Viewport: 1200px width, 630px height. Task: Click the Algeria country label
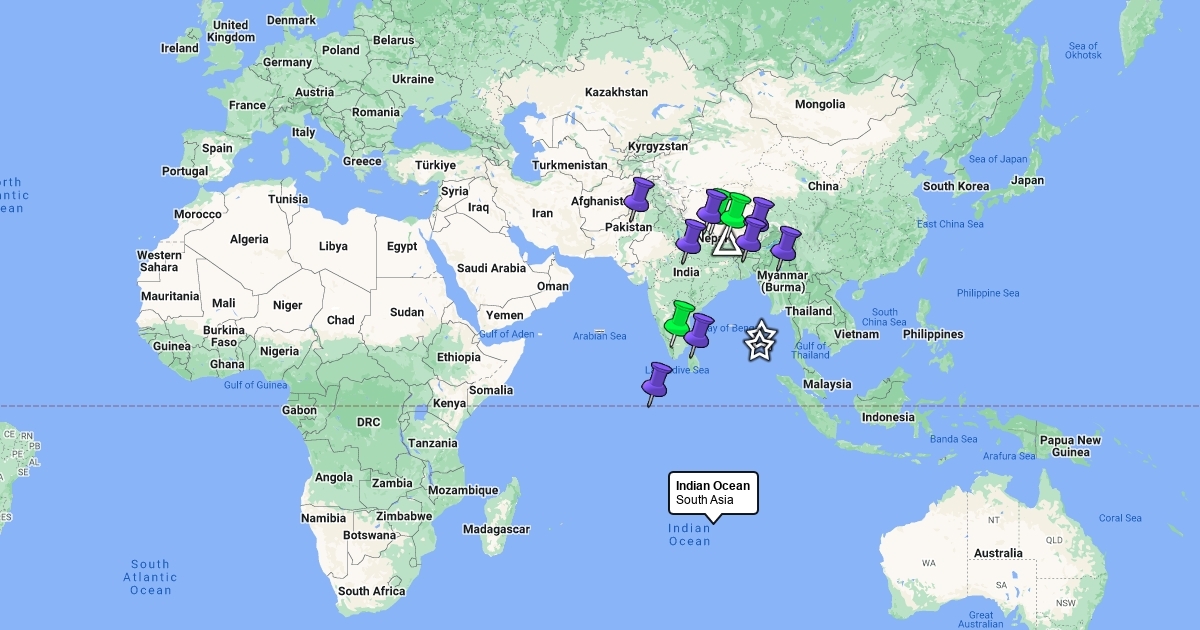pos(249,239)
